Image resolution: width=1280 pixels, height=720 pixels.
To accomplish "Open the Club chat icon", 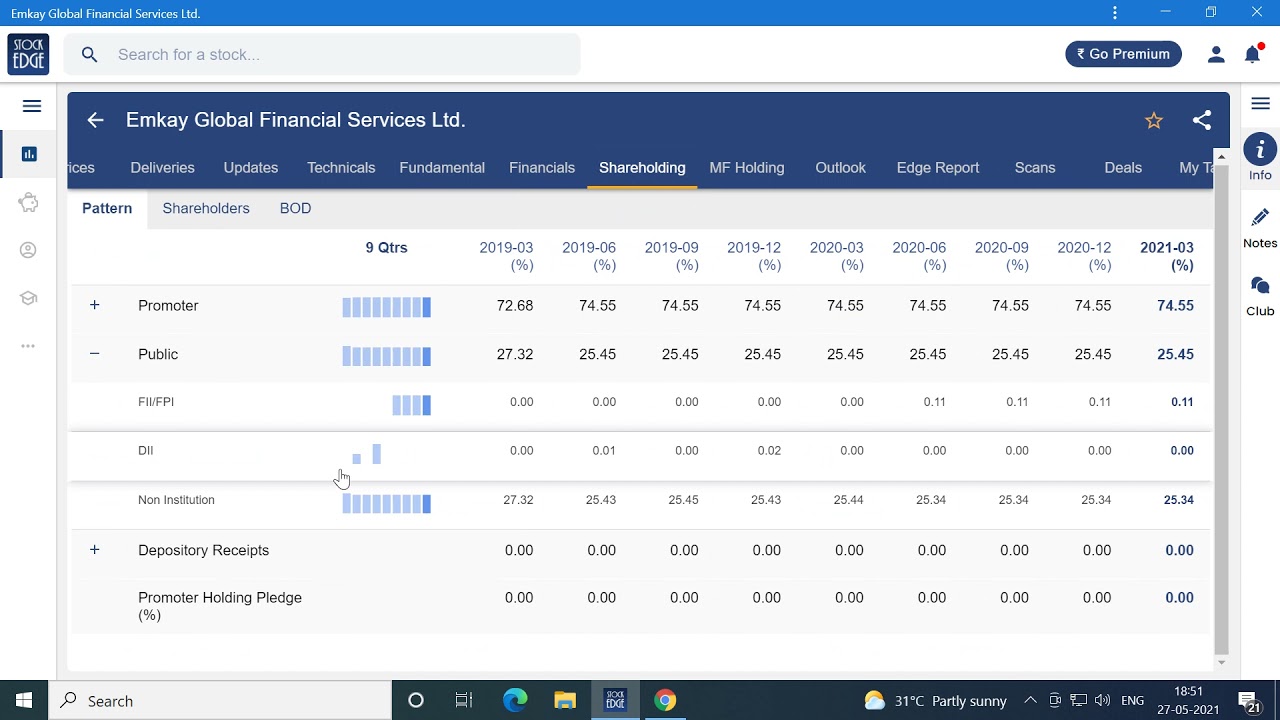I will (x=1260, y=286).
